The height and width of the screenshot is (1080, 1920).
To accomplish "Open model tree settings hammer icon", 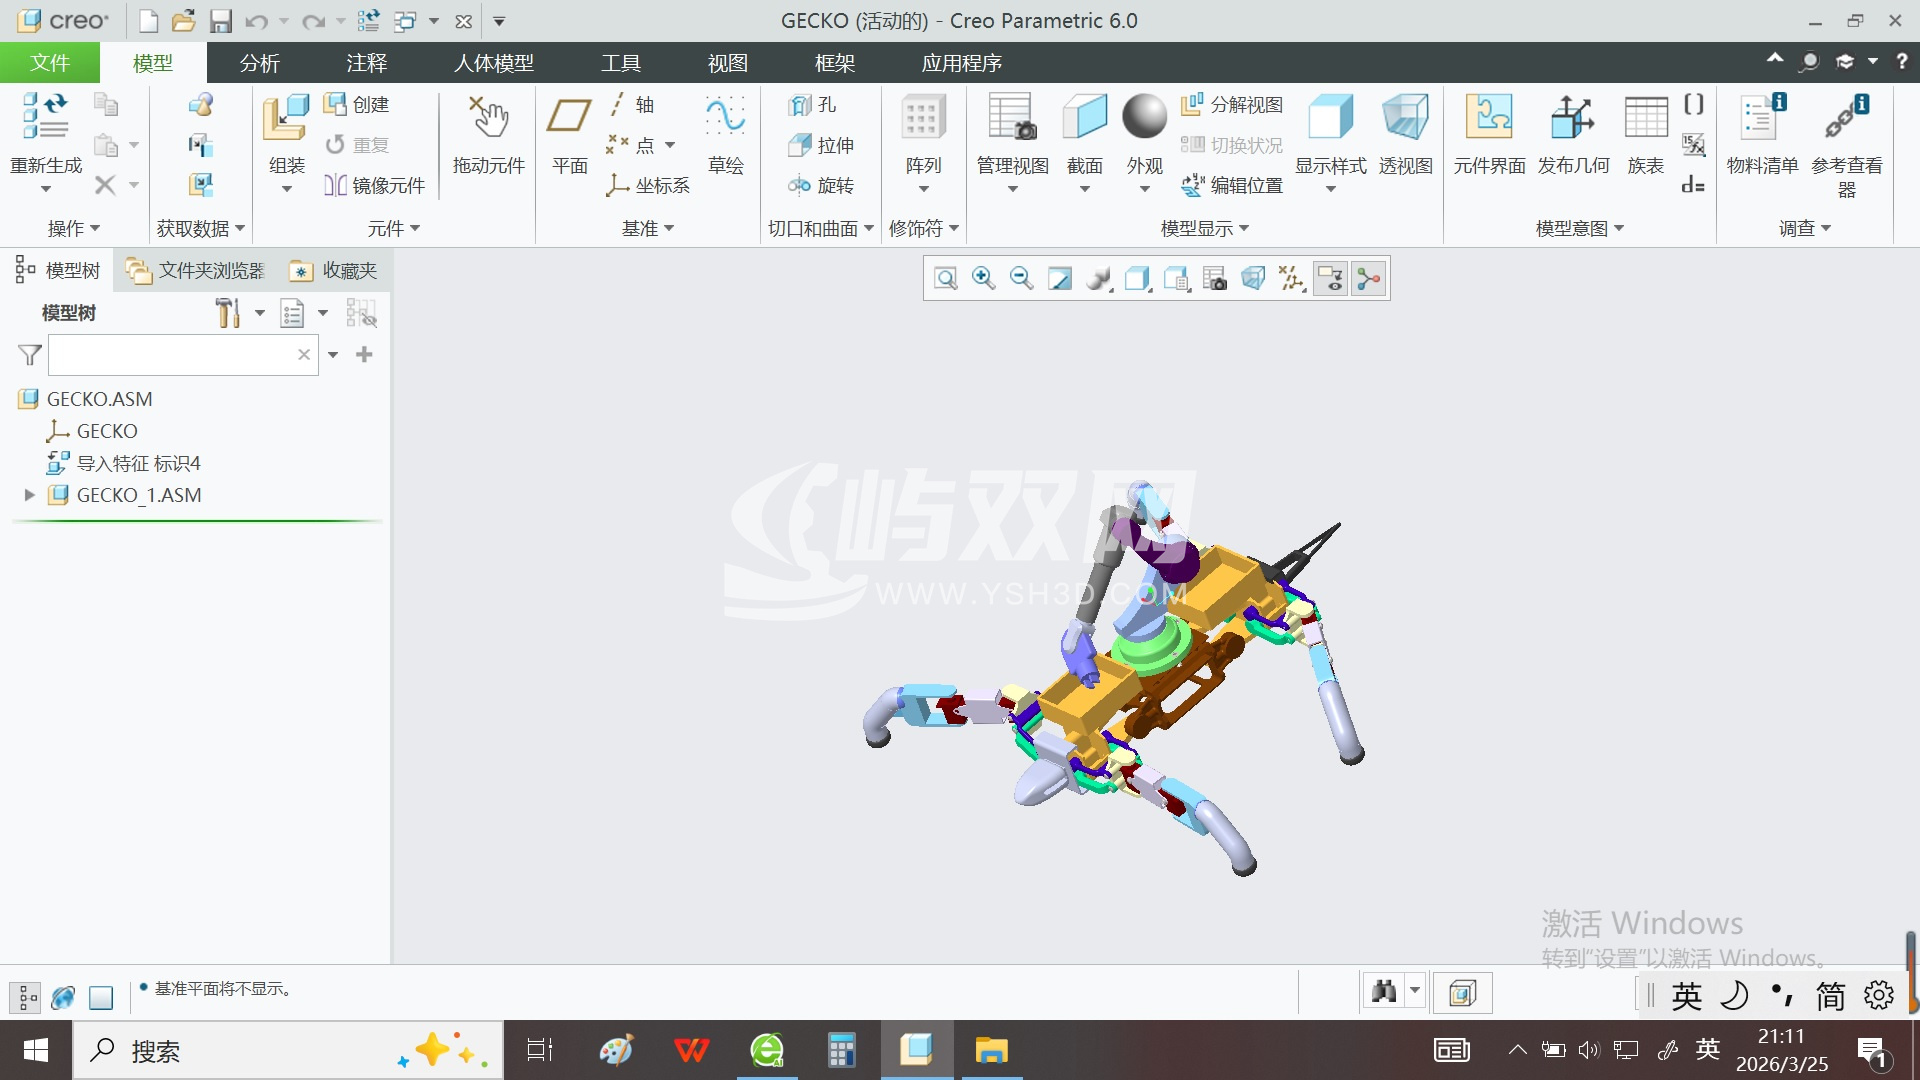I will (228, 313).
